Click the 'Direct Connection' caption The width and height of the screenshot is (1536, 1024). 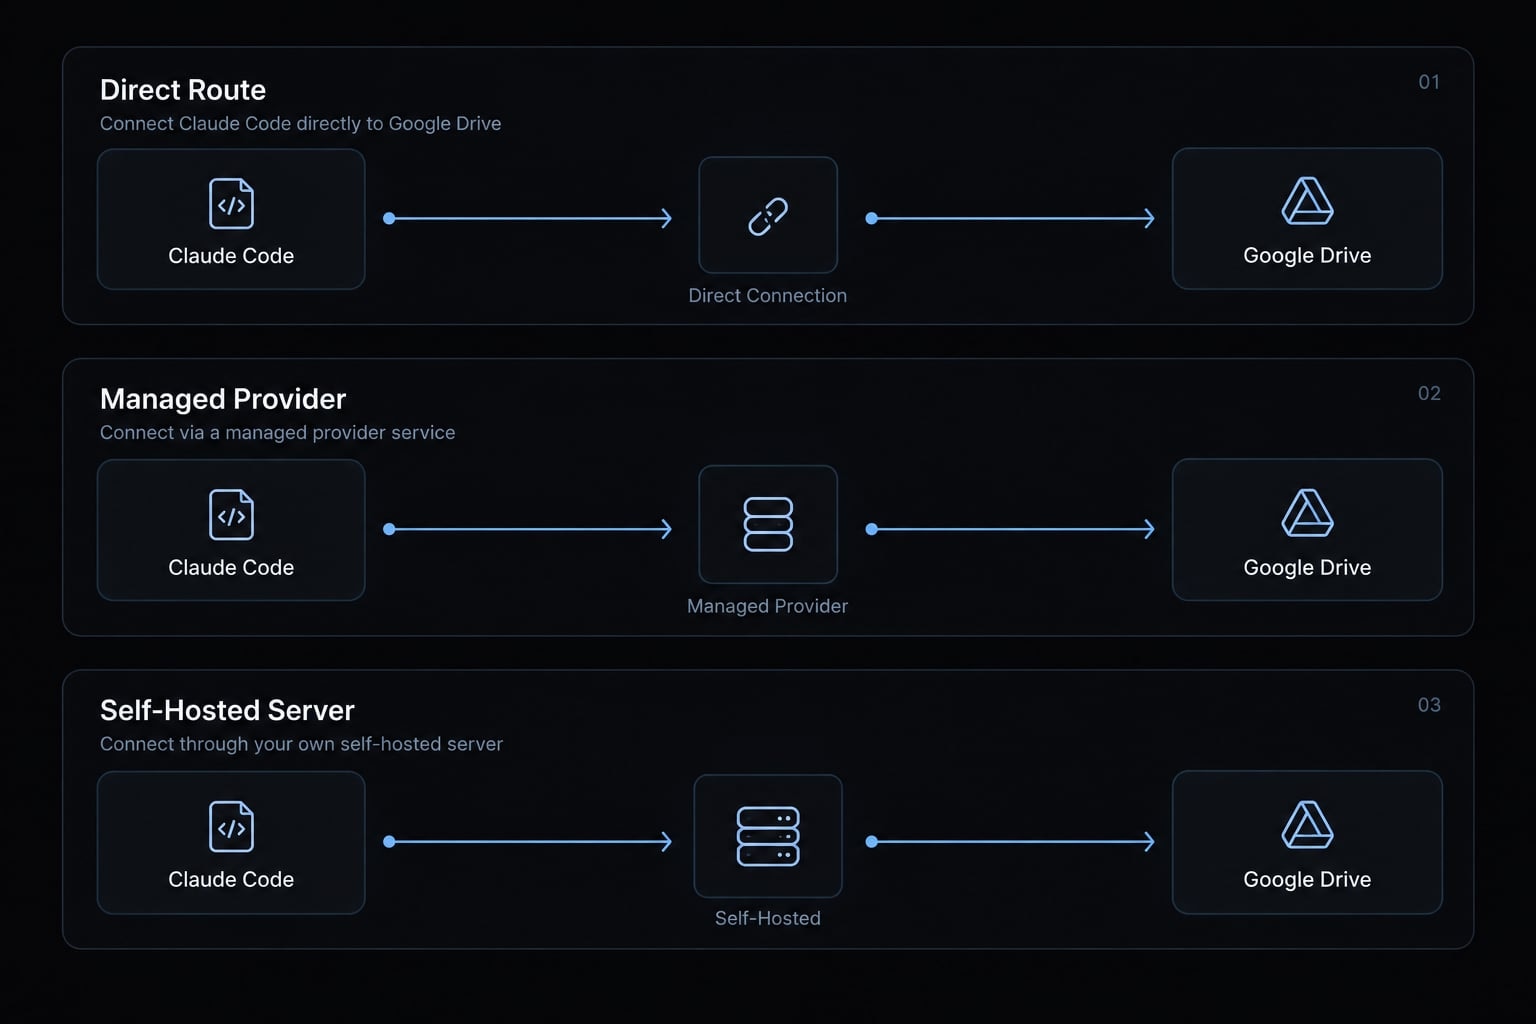[x=768, y=295]
